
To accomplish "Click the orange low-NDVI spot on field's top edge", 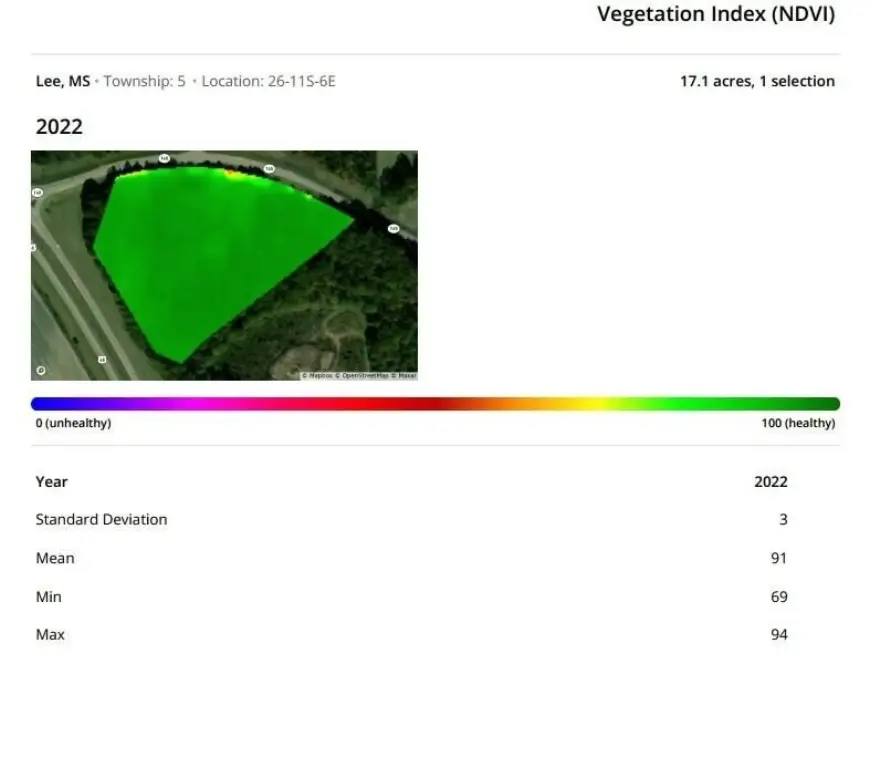I will coord(233,174).
